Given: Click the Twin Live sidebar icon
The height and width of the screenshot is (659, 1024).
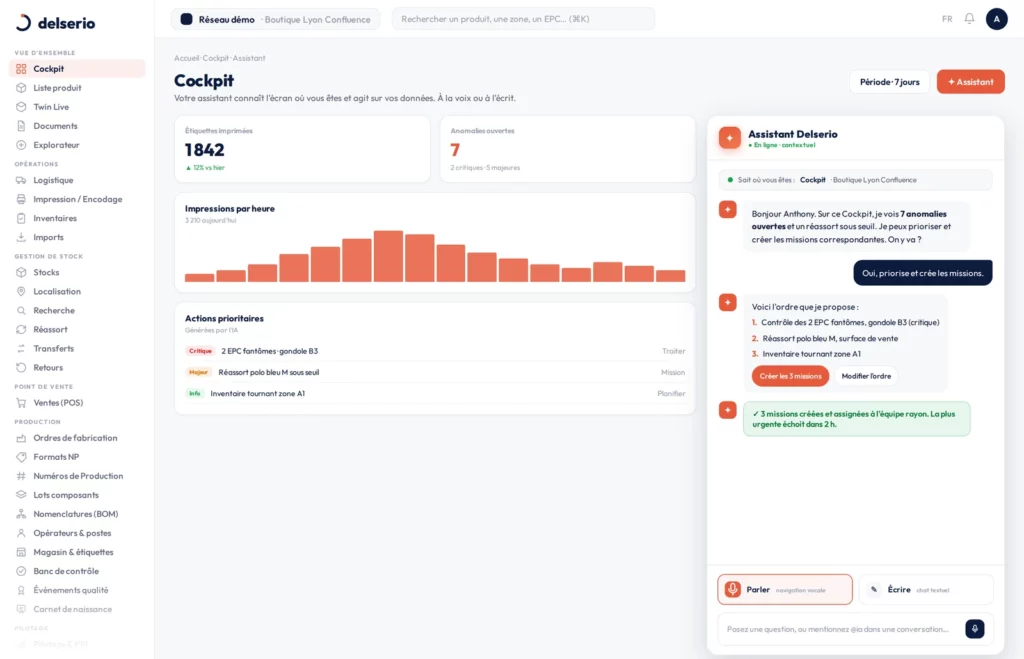Looking at the screenshot, I should pyautogui.click(x=21, y=106).
